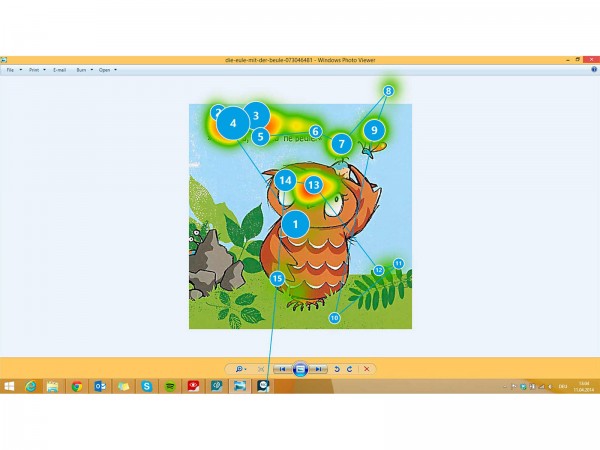The height and width of the screenshot is (450, 600).
Task: Switch to Photo Viewer taskbar button
Action: (x=240, y=386)
